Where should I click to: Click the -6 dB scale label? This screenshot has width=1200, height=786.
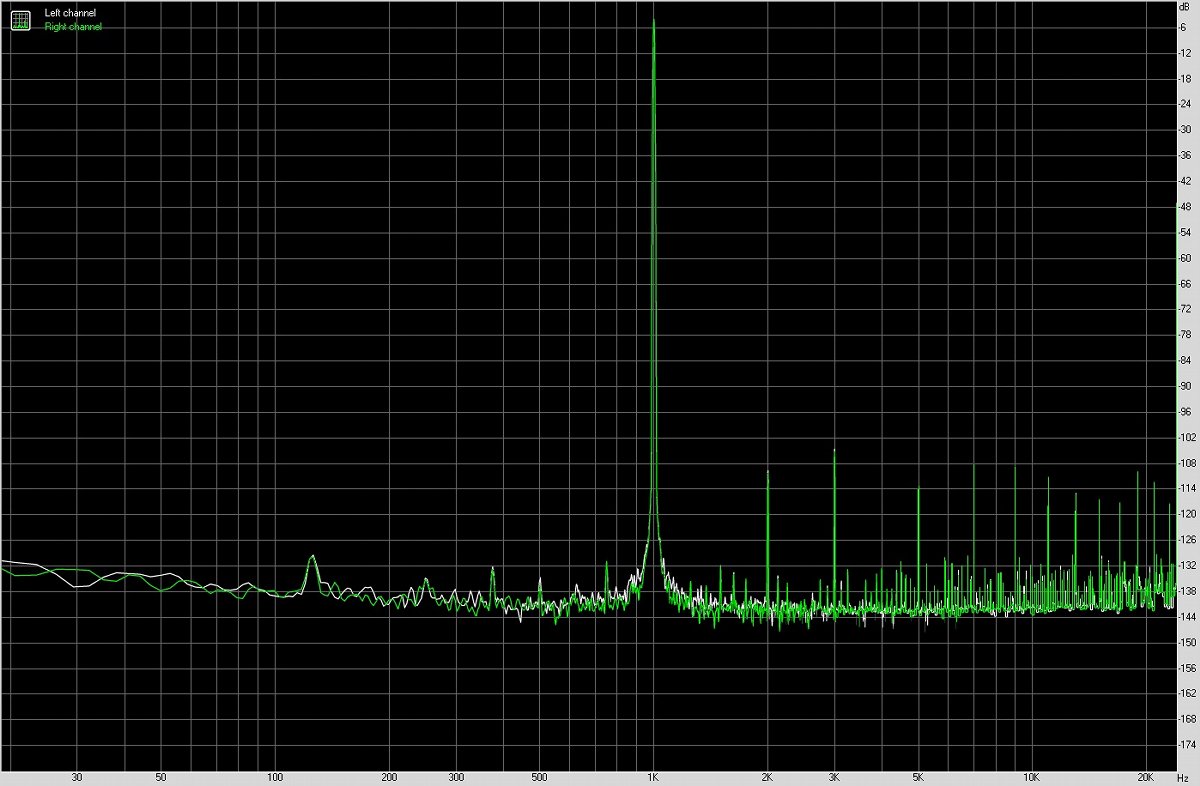[1183, 26]
